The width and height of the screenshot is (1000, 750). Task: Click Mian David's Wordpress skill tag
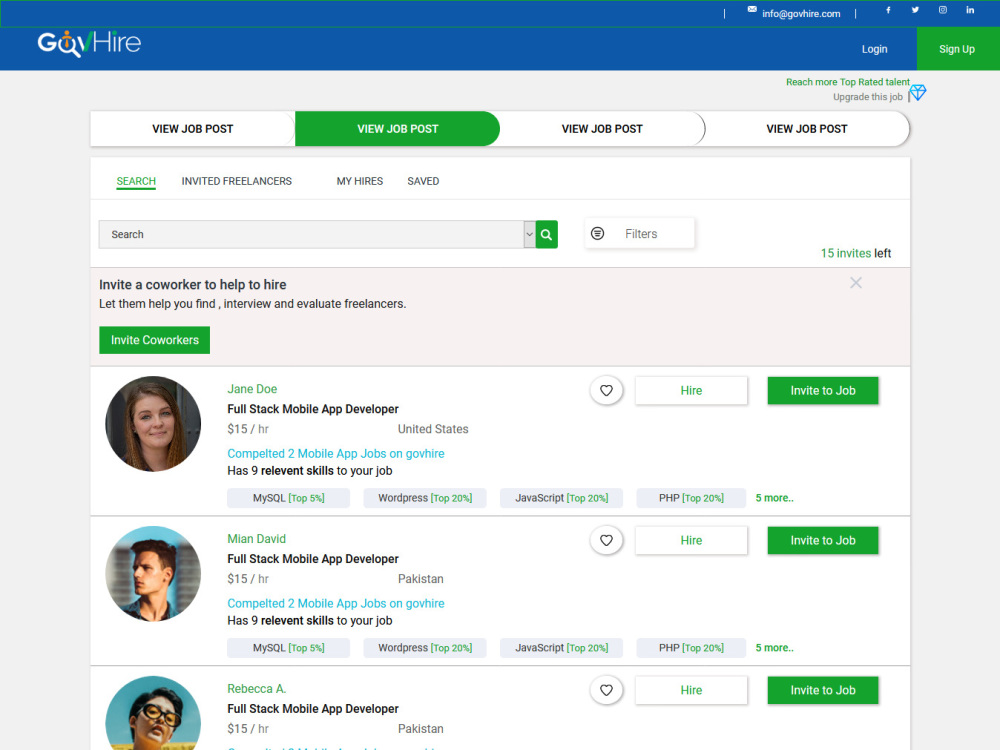point(425,648)
